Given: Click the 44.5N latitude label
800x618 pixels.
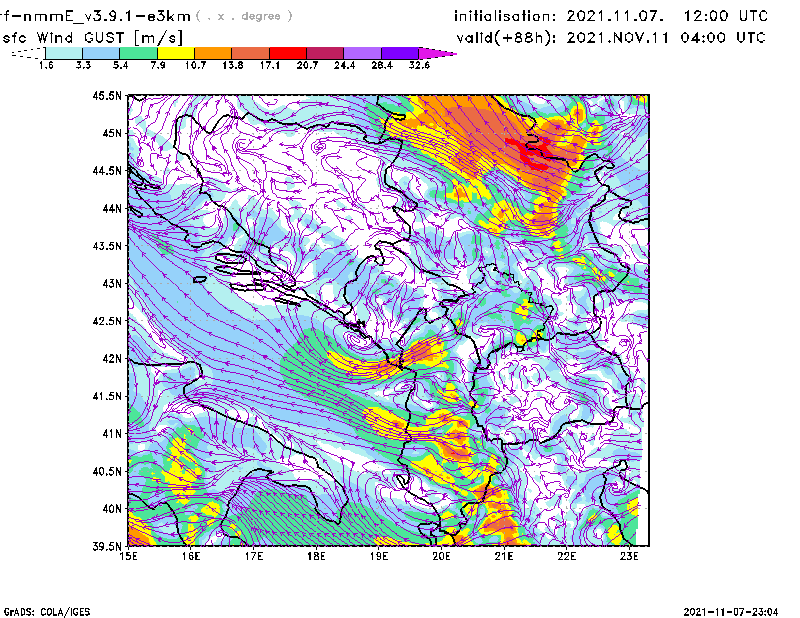Looking at the screenshot, I should 107,170.
